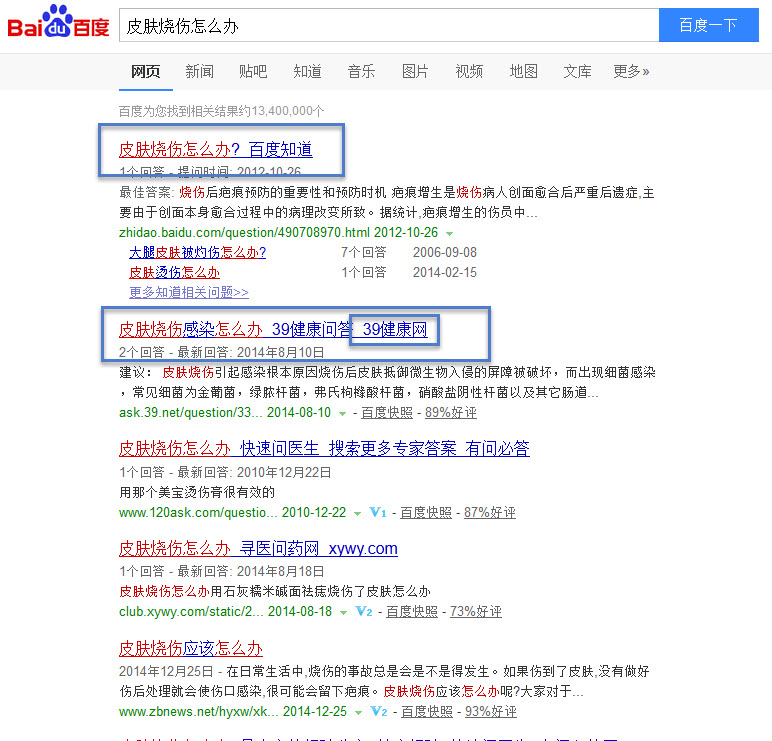Viewport: 772px width, 741px height.
Task: Click the 93%好评 rating link
Action: click(491, 711)
